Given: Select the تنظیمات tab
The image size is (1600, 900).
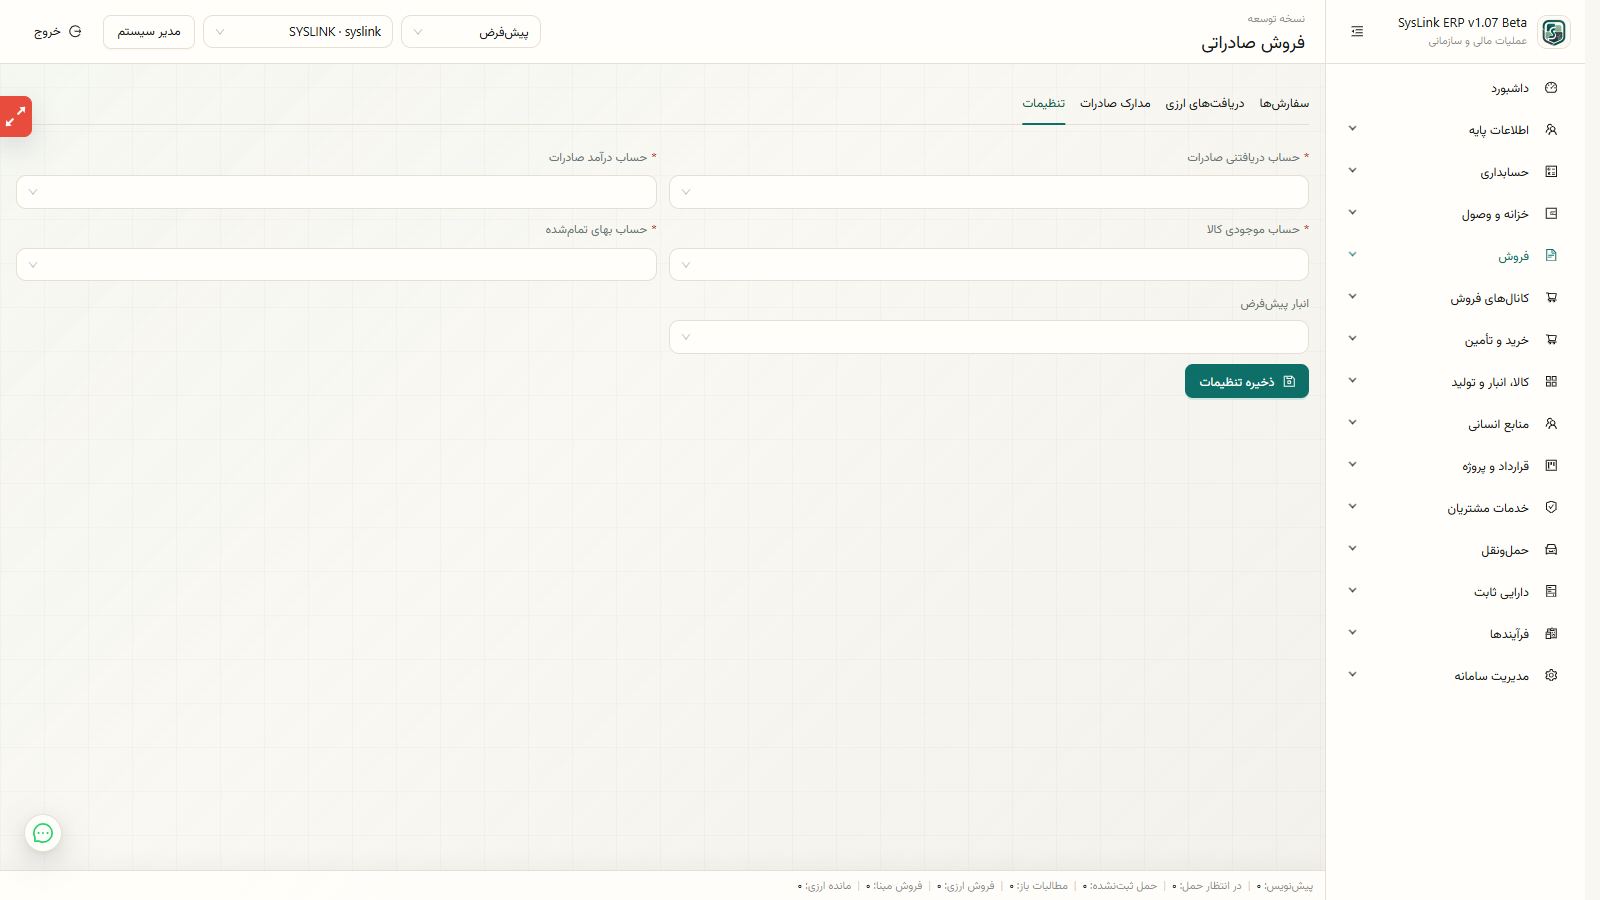Looking at the screenshot, I should tap(1043, 104).
